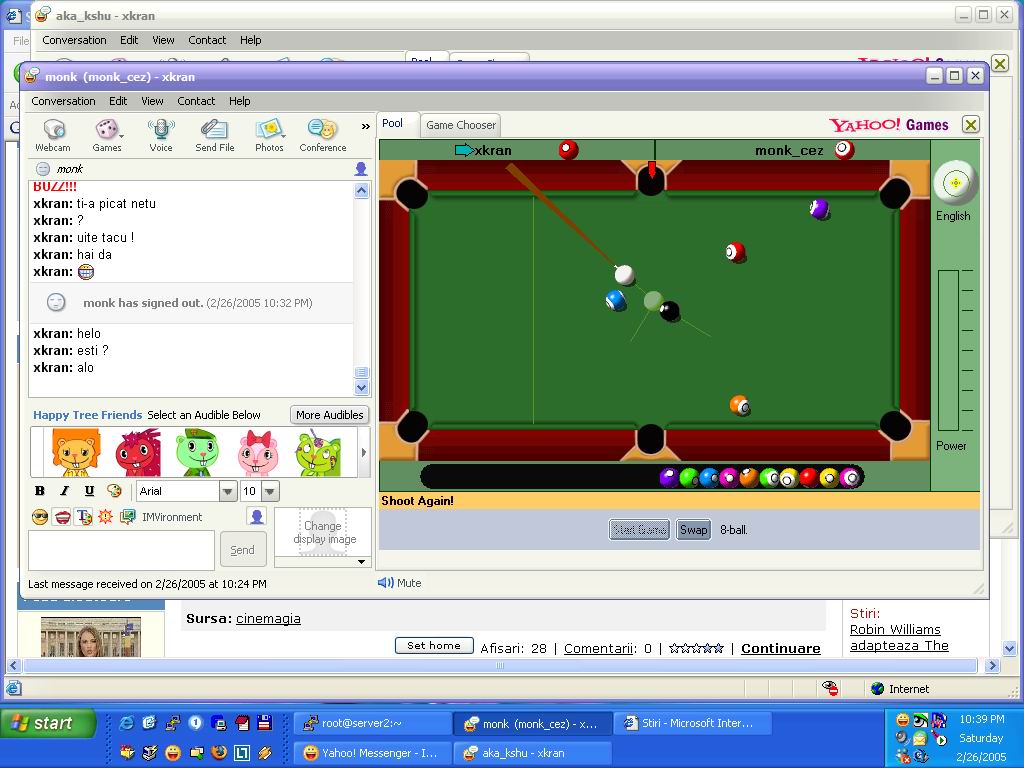
Task: Click the white cue ball on table
Action: pyautogui.click(x=624, y=274)
